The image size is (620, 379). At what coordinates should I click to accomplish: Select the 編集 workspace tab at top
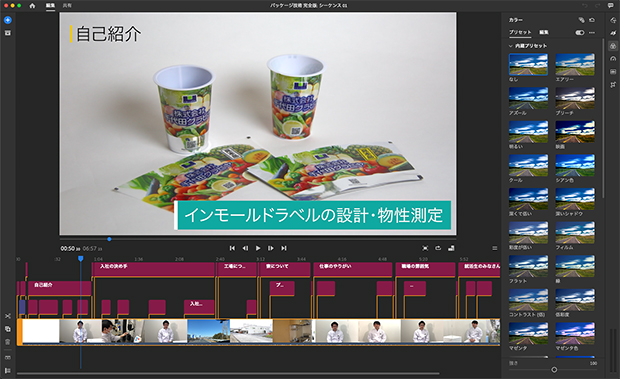(50, 6)
